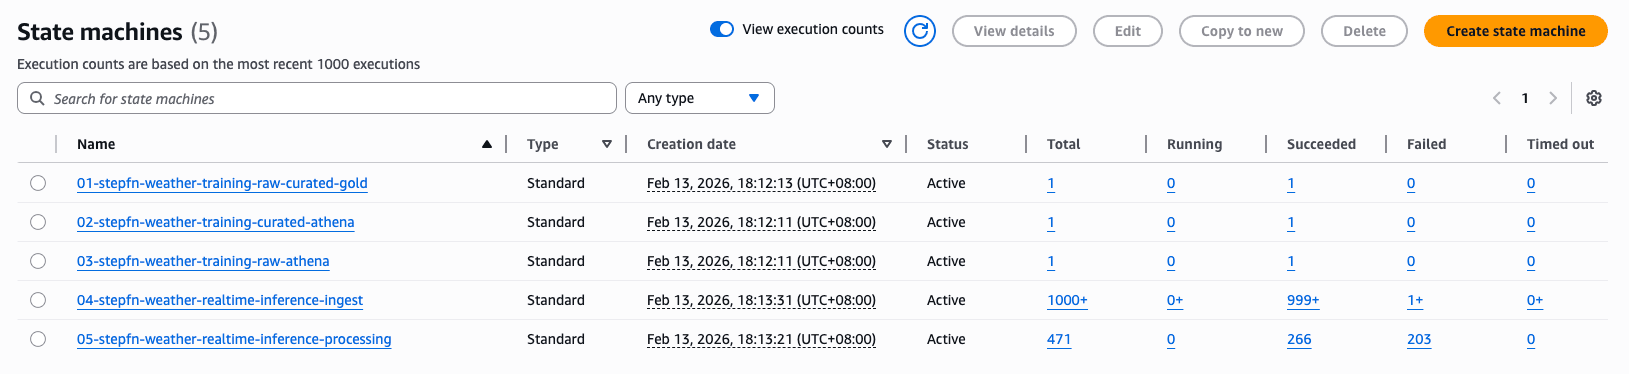Image resolution: width=1629 pixels, height=374 pixels.
Task: Open 04-stepfn-weather-realtime-inference-ingest link
Action: [220, 300]
